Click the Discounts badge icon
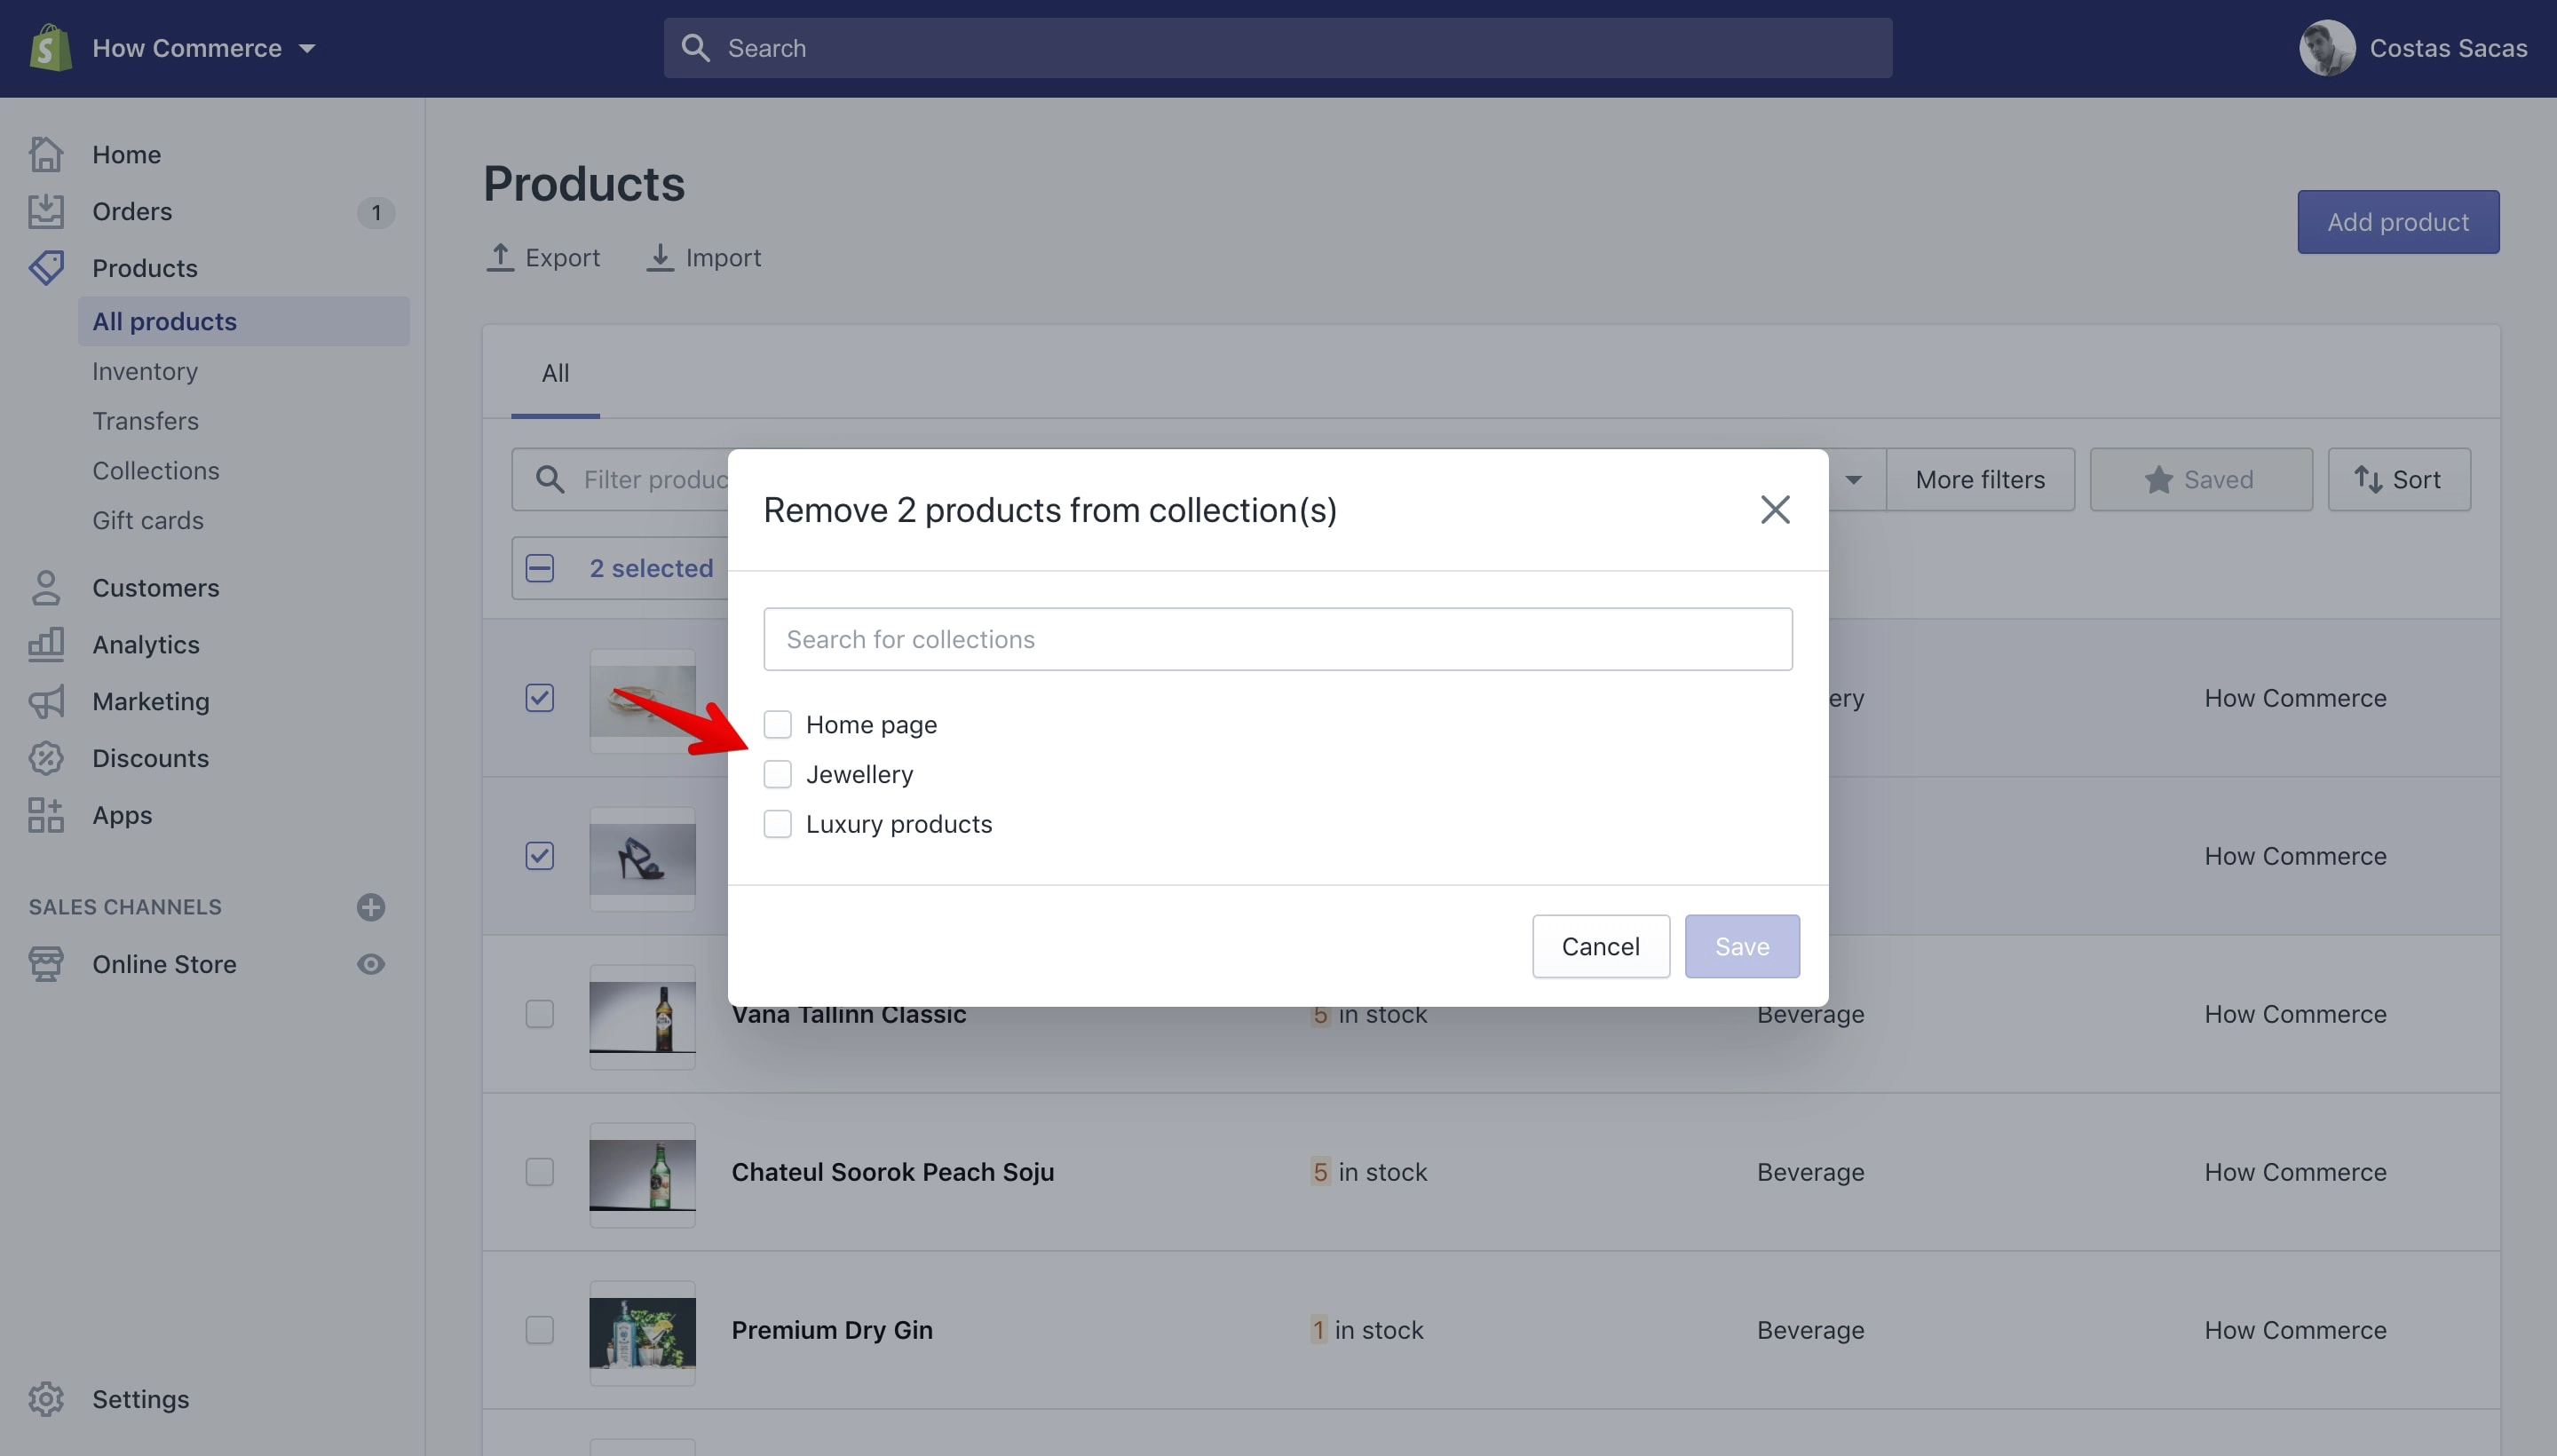The image size is (2557, 1456). 46,758
